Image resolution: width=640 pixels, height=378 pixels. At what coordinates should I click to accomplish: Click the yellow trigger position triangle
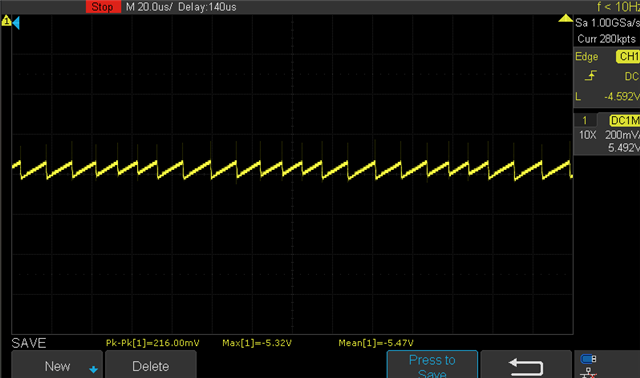click(x=565, y=18)
